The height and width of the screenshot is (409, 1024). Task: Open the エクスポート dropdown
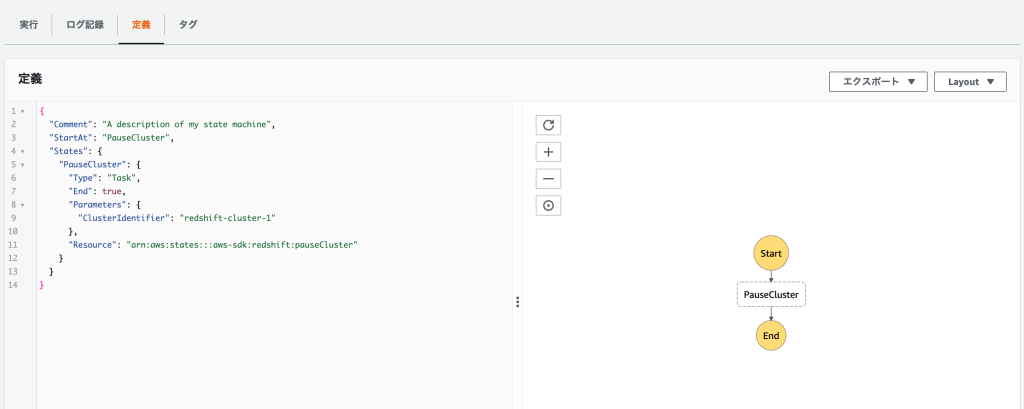pyautogui.click(x=878, y=82)
